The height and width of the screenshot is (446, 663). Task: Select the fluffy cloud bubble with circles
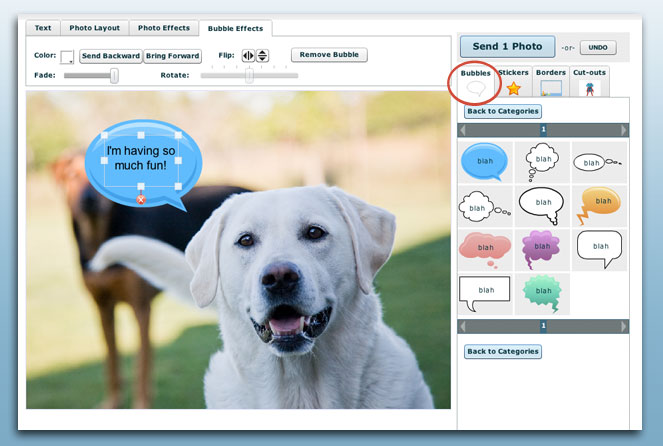click(485, 206)
